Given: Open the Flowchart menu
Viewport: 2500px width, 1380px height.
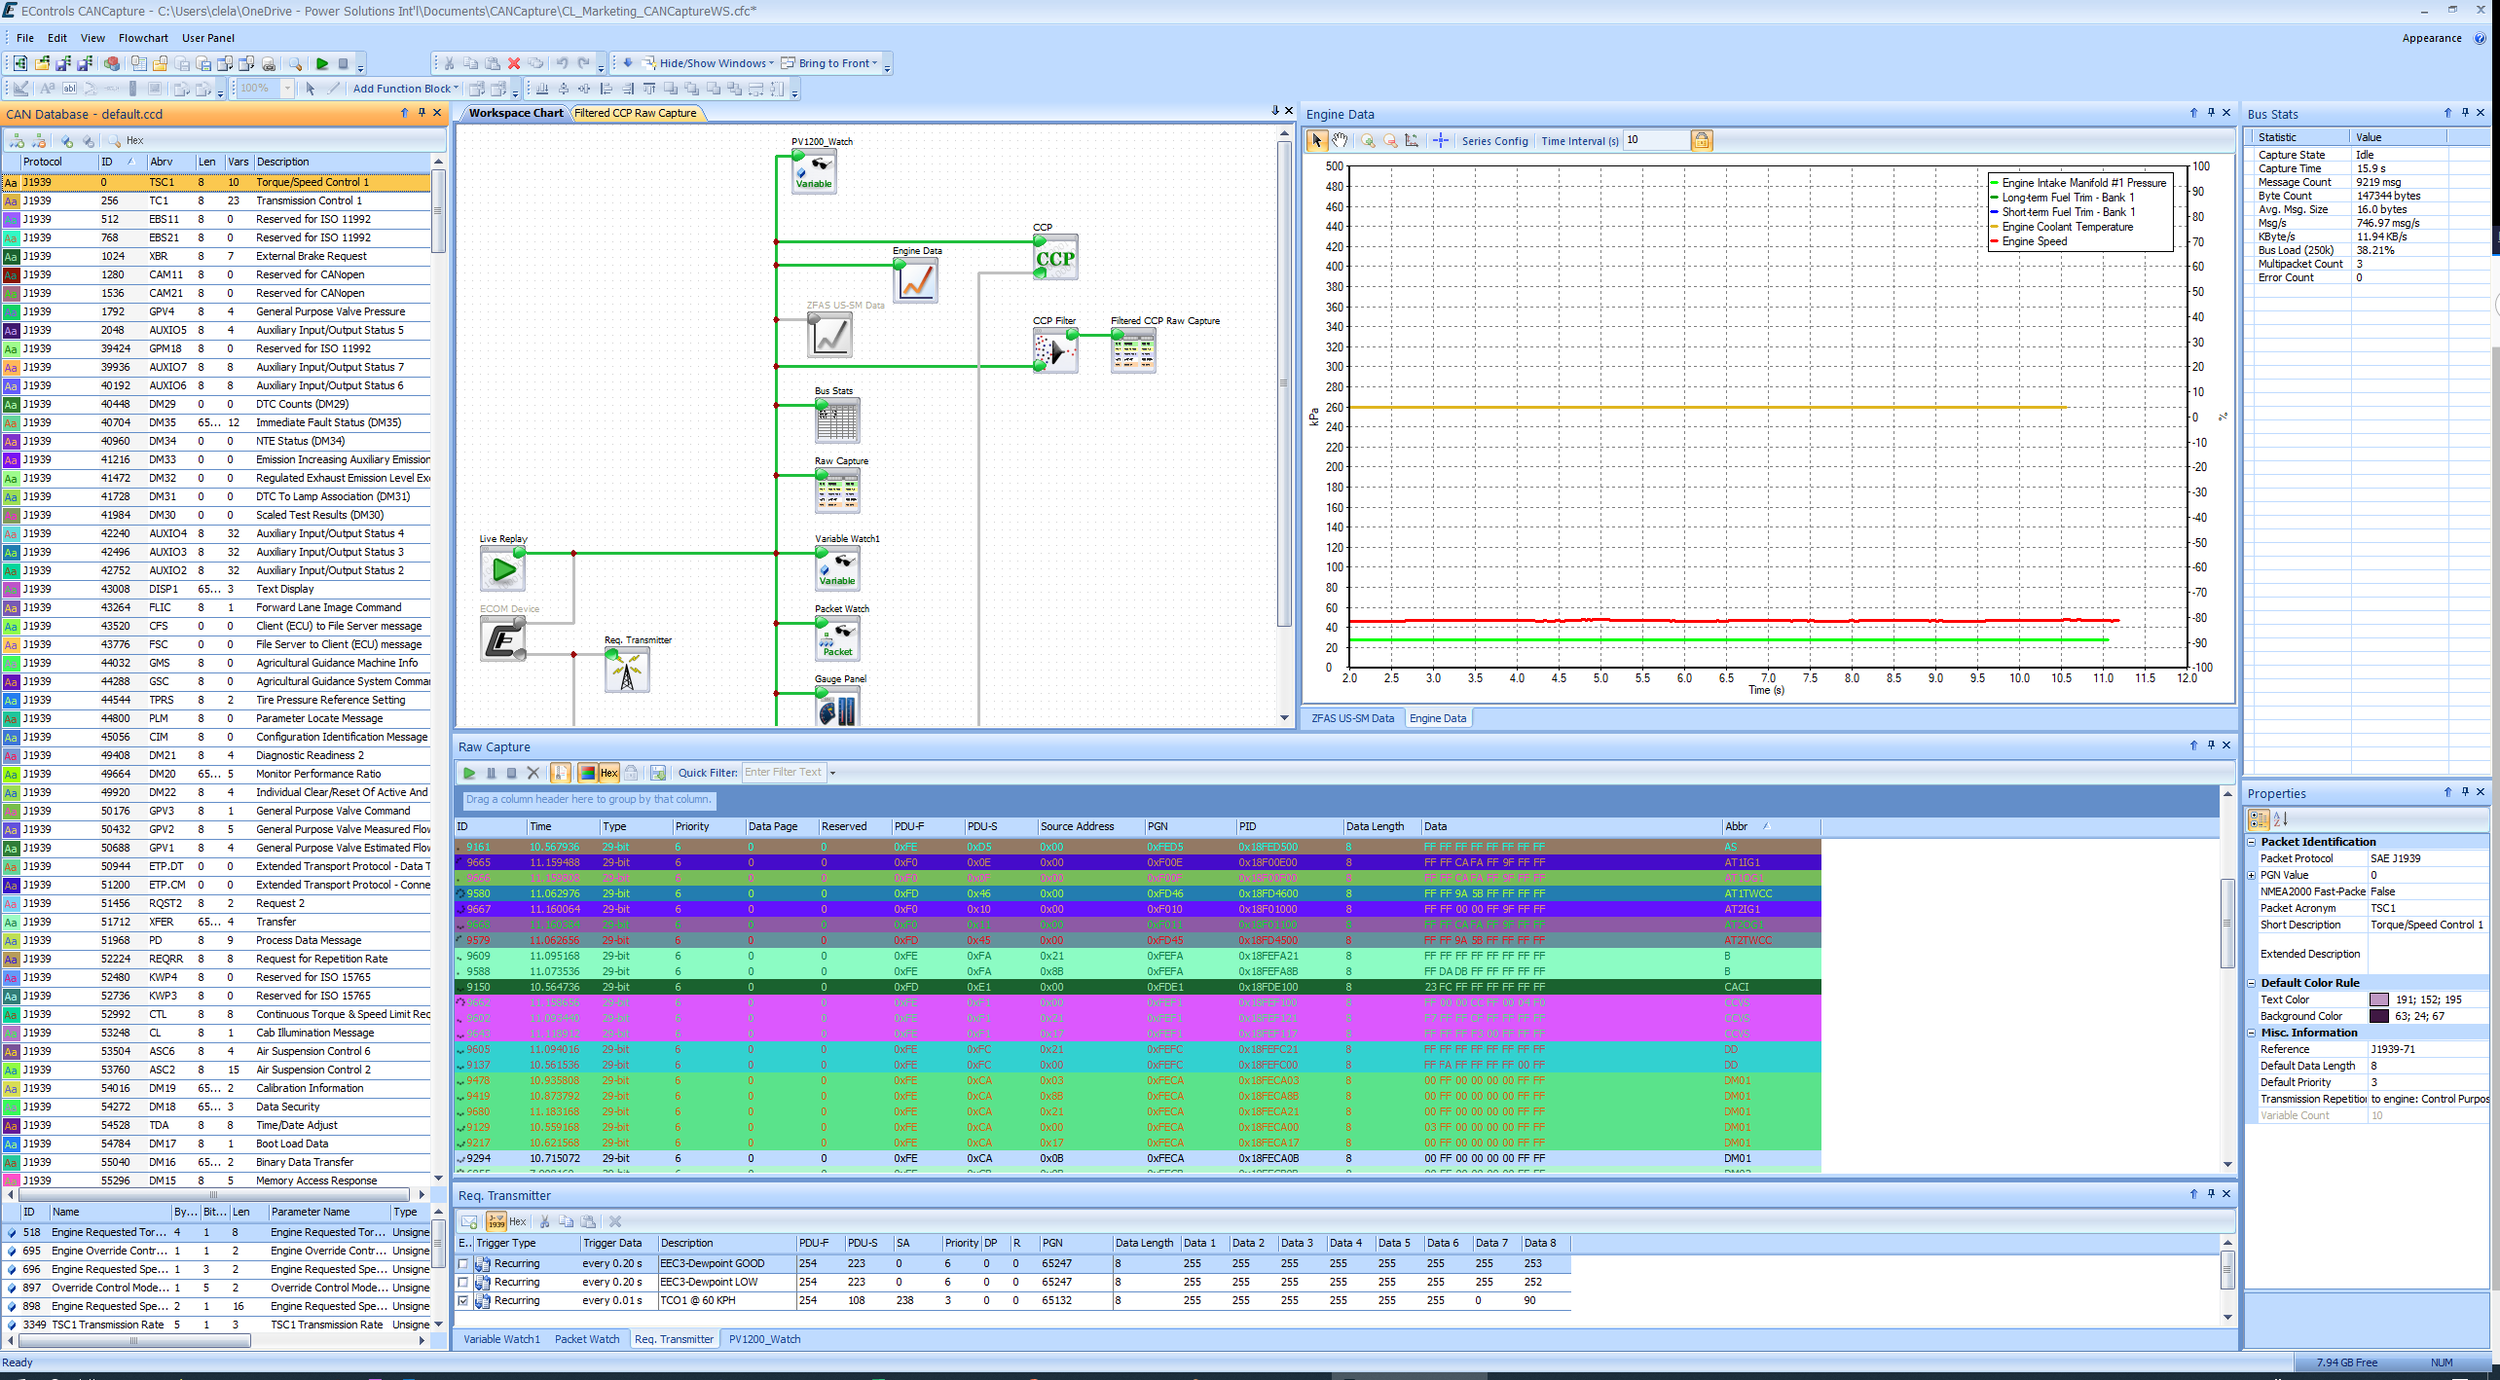Looking at the screenshot, I should coord(143,38).
